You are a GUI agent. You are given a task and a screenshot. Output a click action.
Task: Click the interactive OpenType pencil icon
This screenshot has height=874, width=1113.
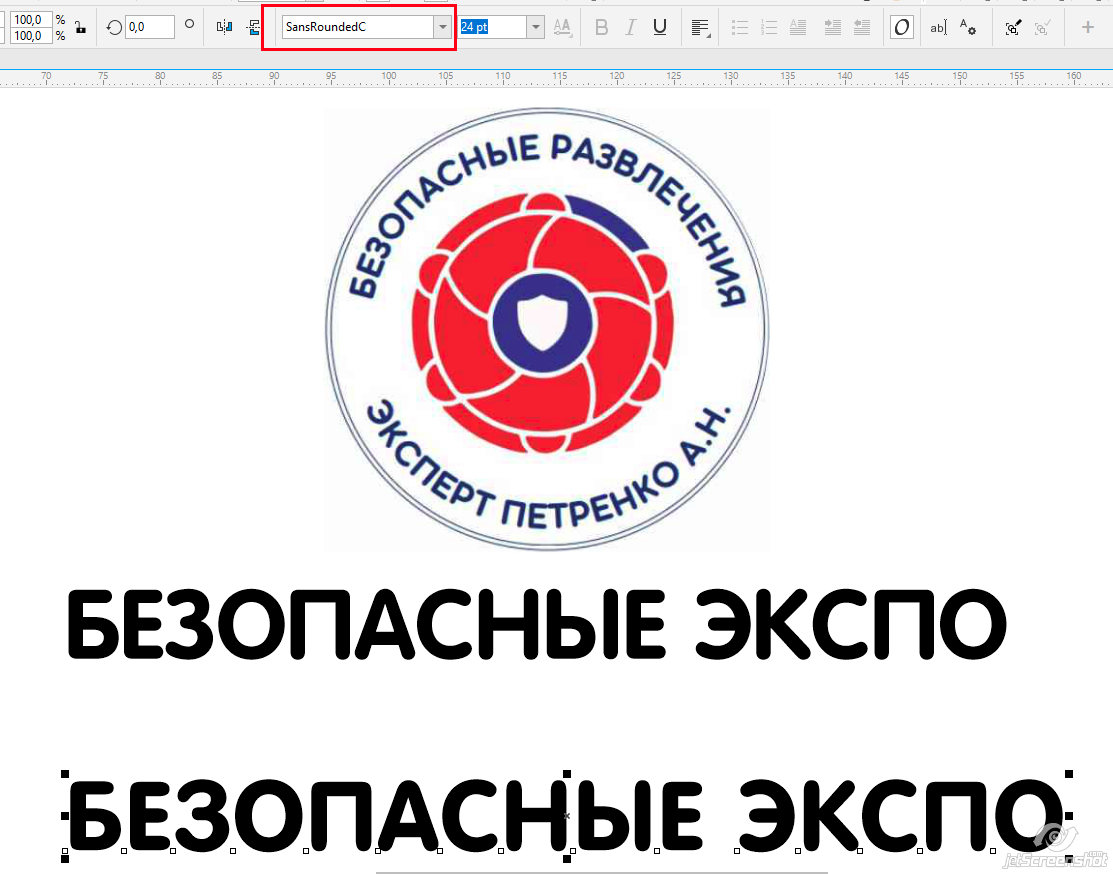click(x=1013, y=27)
